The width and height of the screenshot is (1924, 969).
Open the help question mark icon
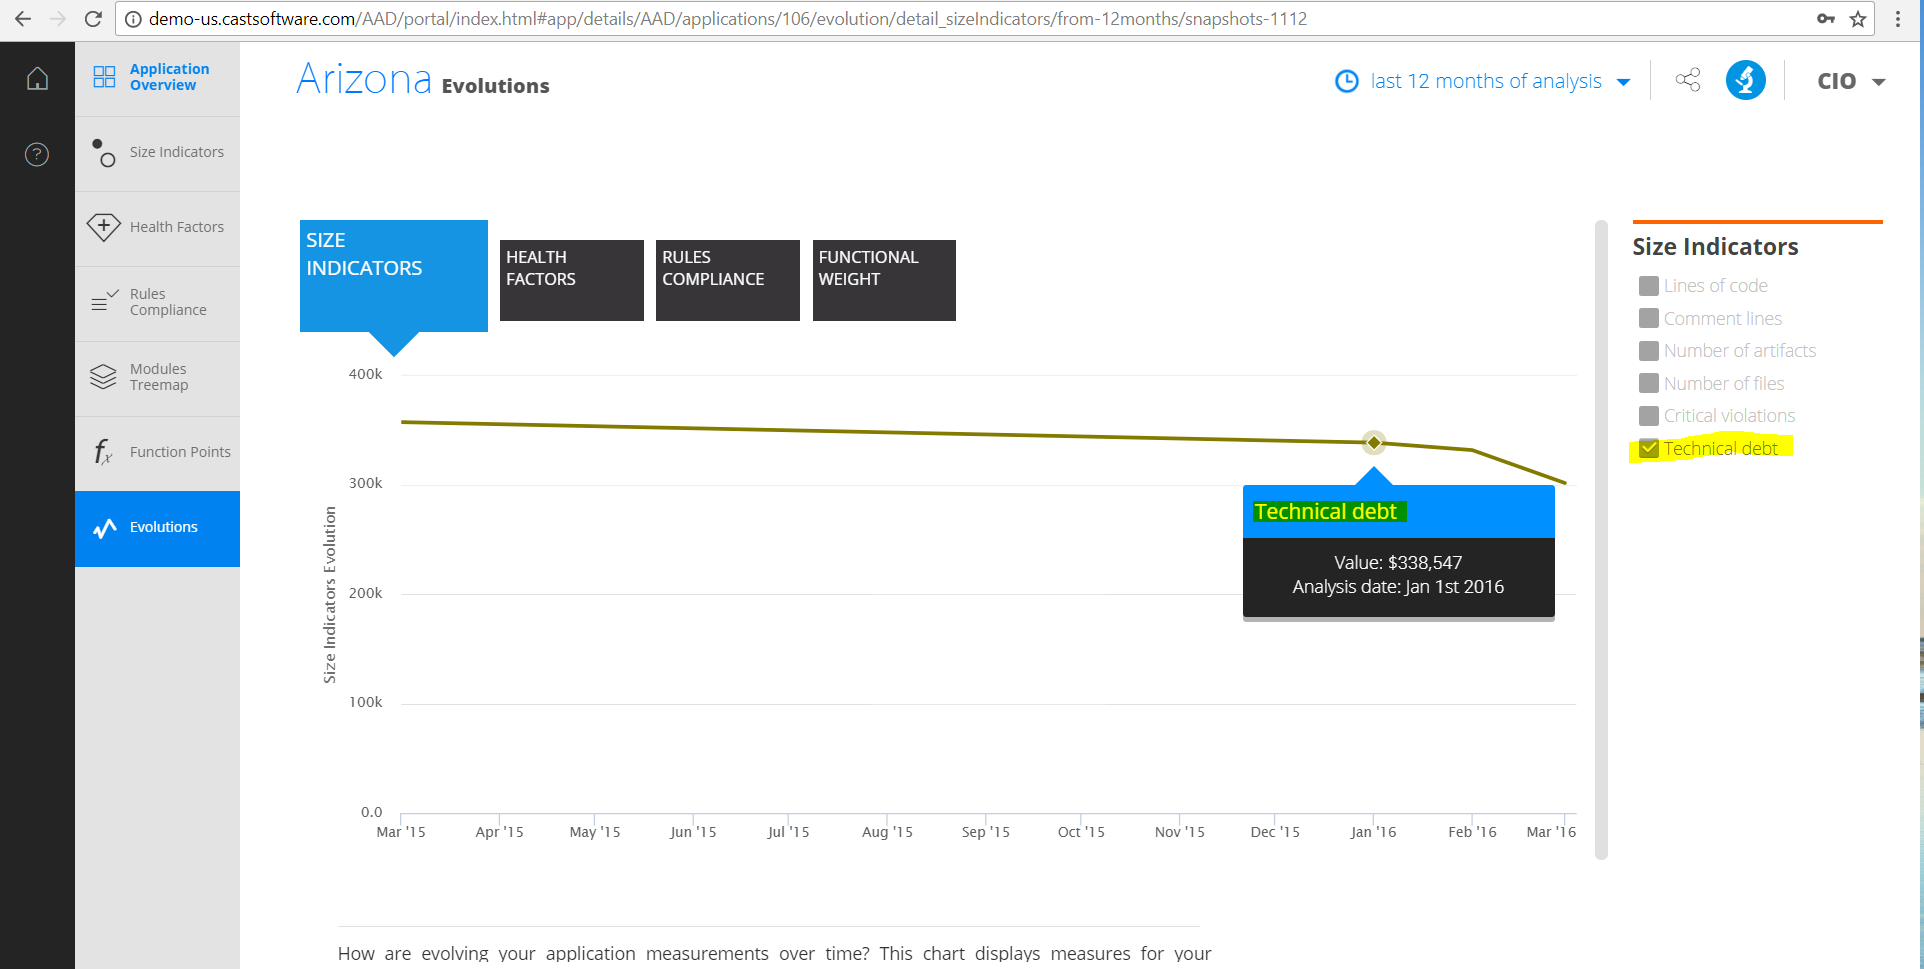pyautogui.click(x=37, y=154)
